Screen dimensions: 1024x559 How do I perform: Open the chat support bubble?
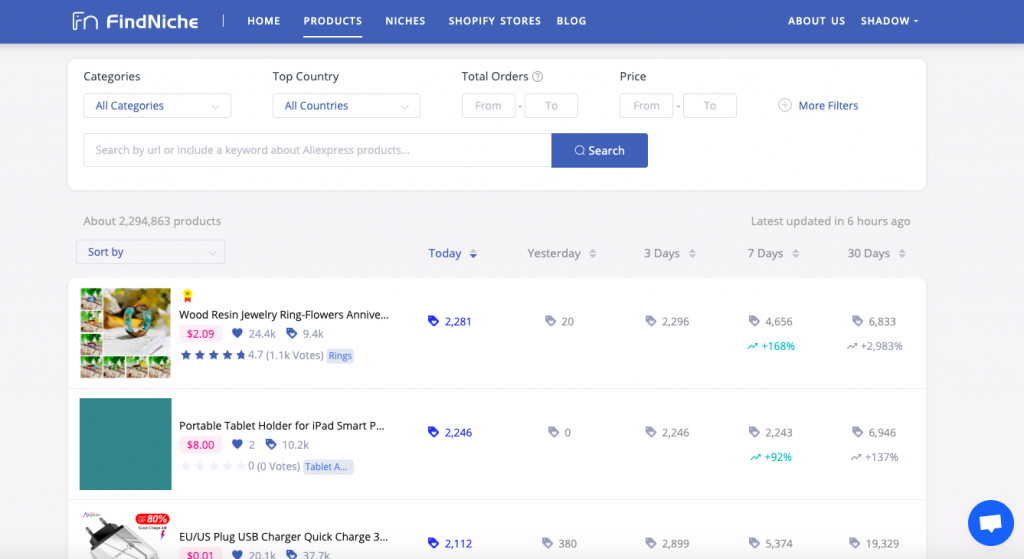pyautogui.click(x=991, y=523)
